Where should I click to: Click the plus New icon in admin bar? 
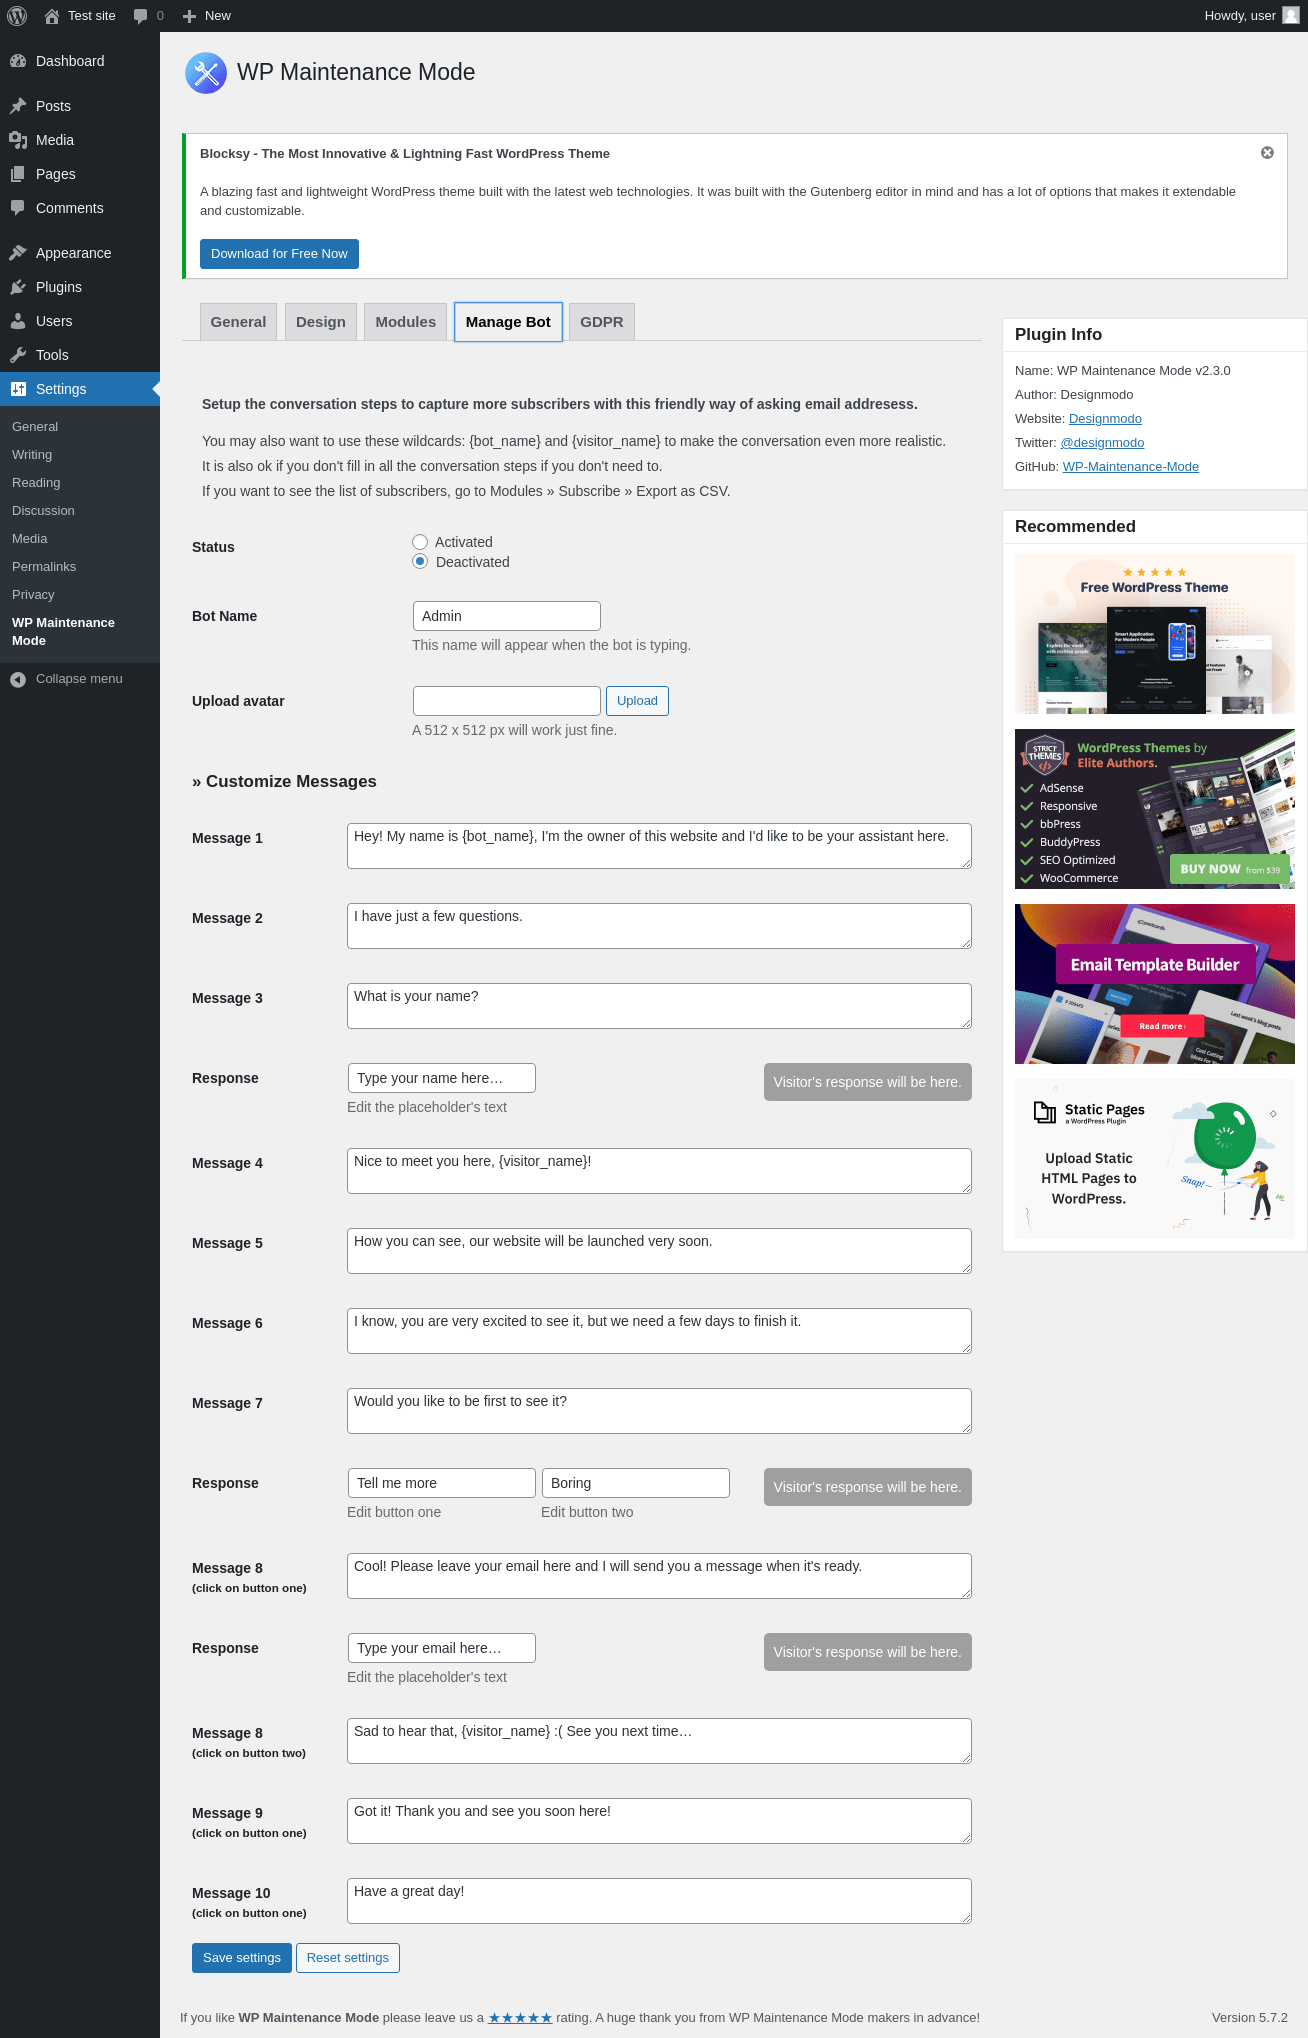click(189, 16)
